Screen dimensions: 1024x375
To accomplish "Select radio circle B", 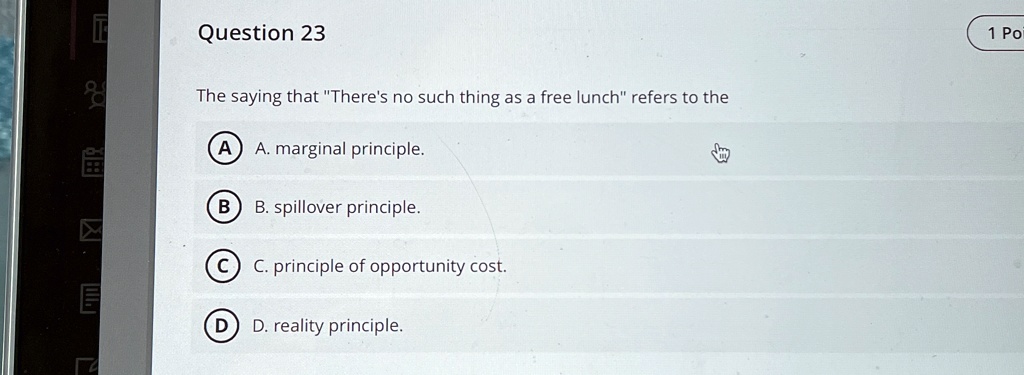I will [223, 208].
